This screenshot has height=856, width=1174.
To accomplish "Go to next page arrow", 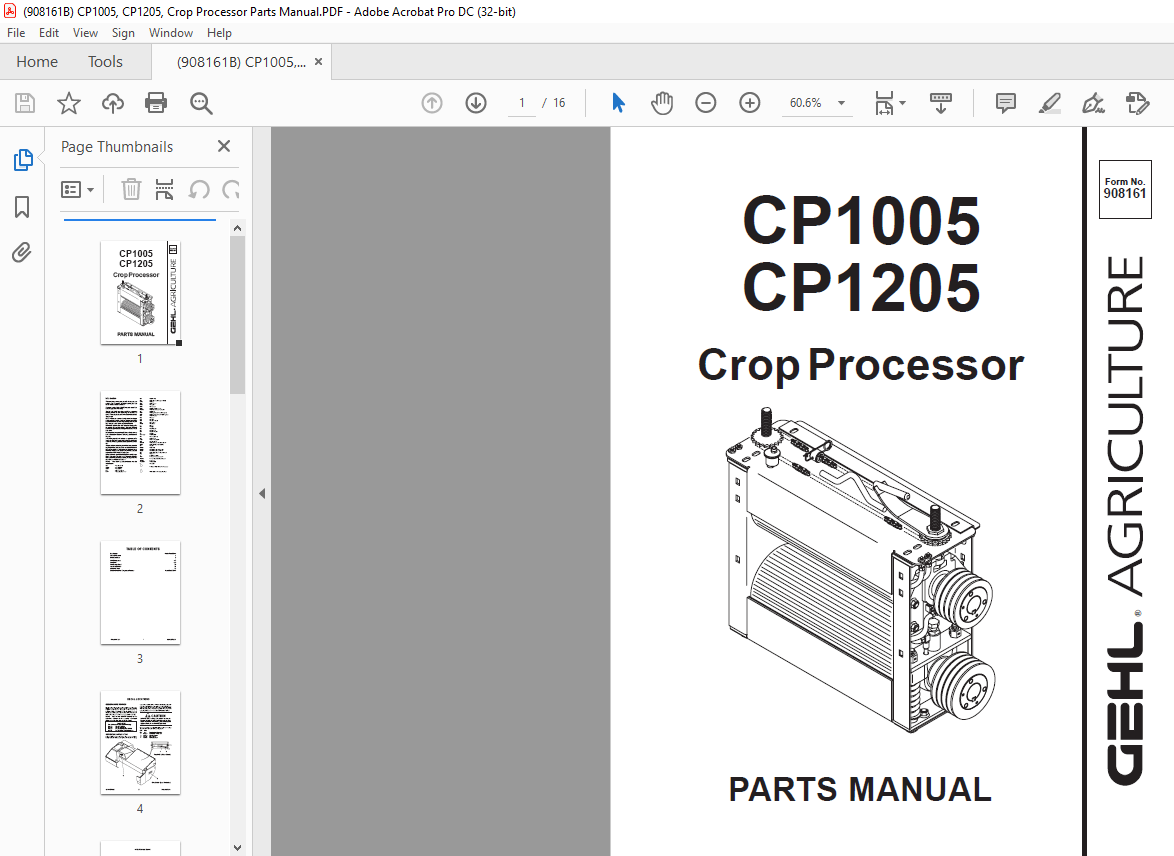I will (476, 103).
